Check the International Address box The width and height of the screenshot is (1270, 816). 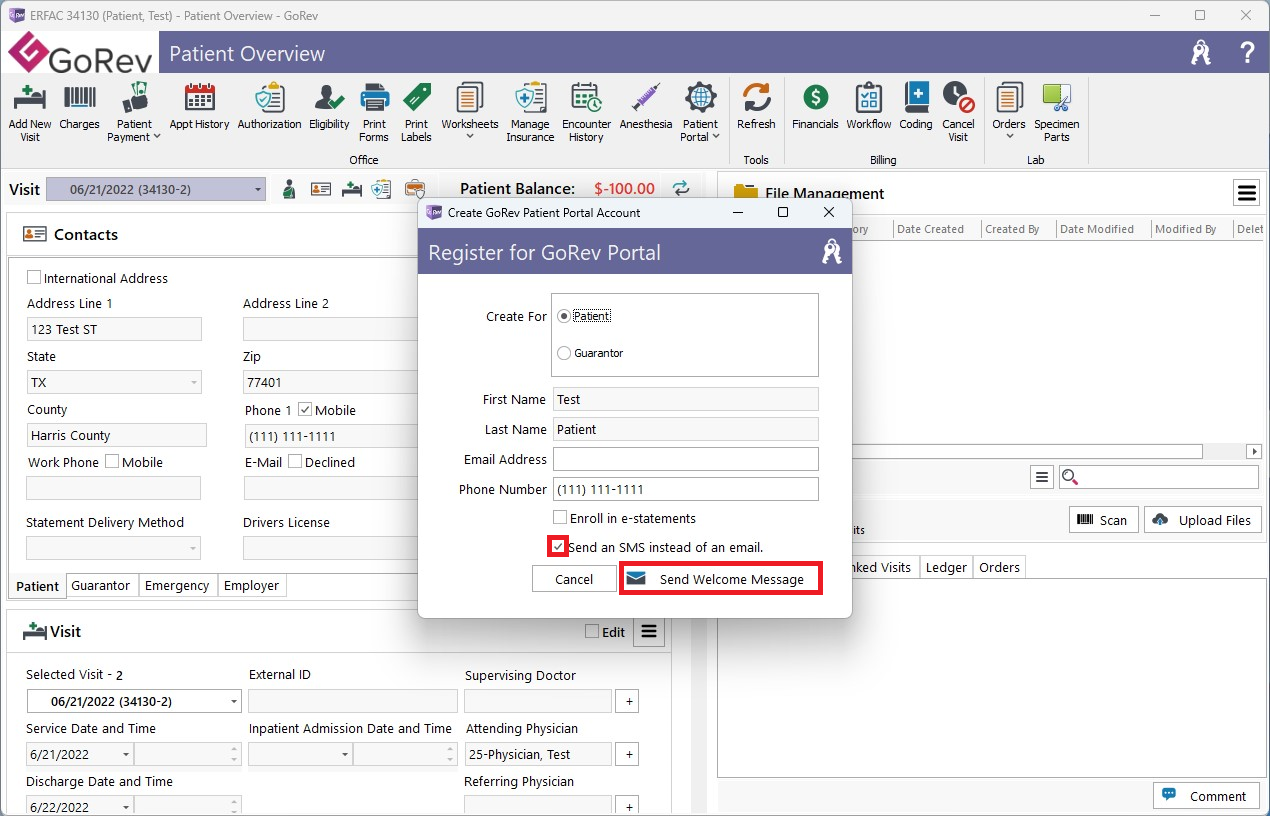tap(34, 278)
